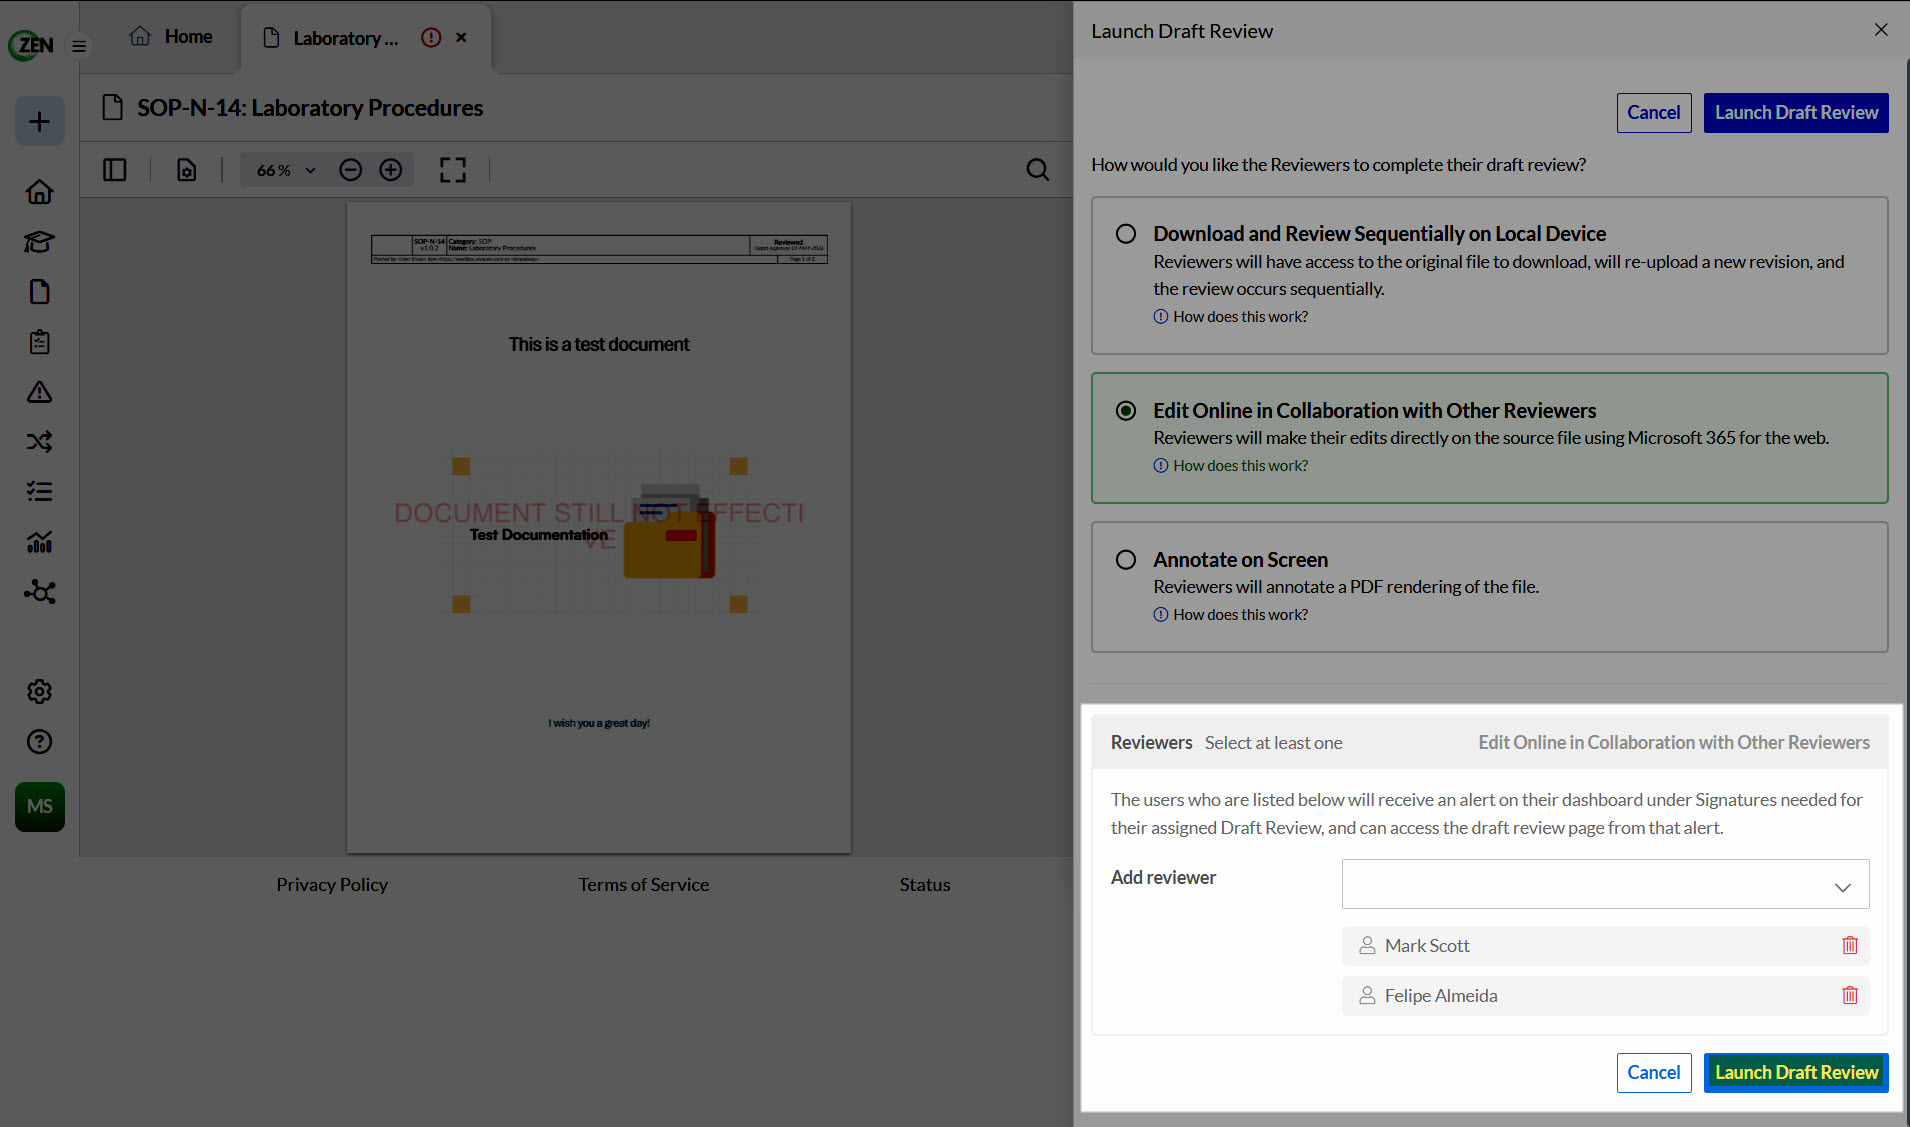The width and height of the screenshot is (1910, 1127).
Task: Open the clipboard tasks icon in sidebar
Action: click(40, 342)
